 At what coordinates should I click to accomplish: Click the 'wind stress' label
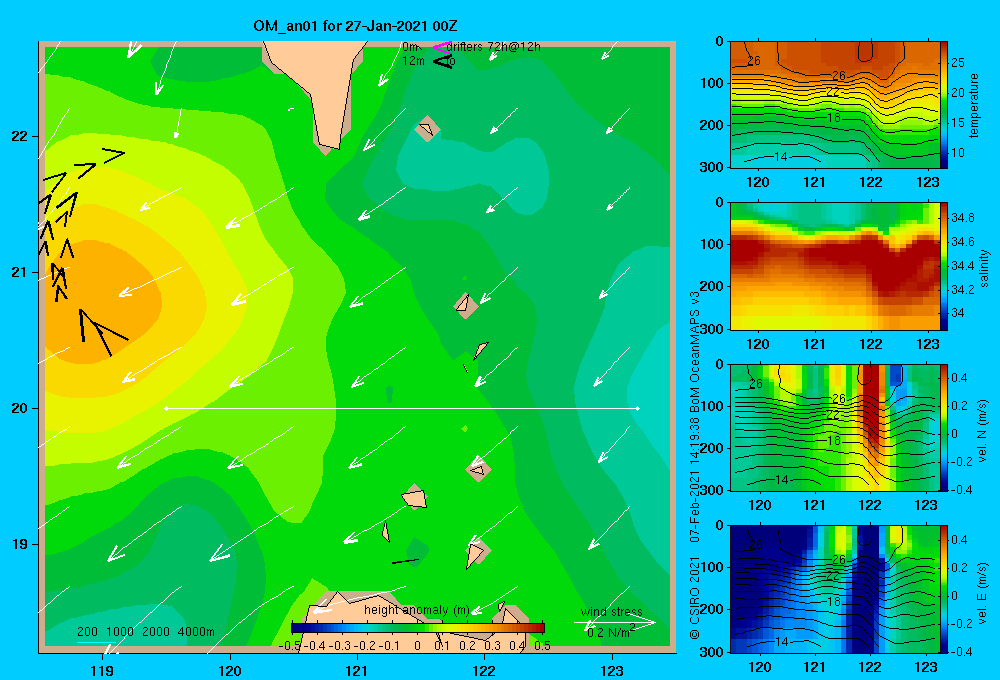tap(611, 612)
